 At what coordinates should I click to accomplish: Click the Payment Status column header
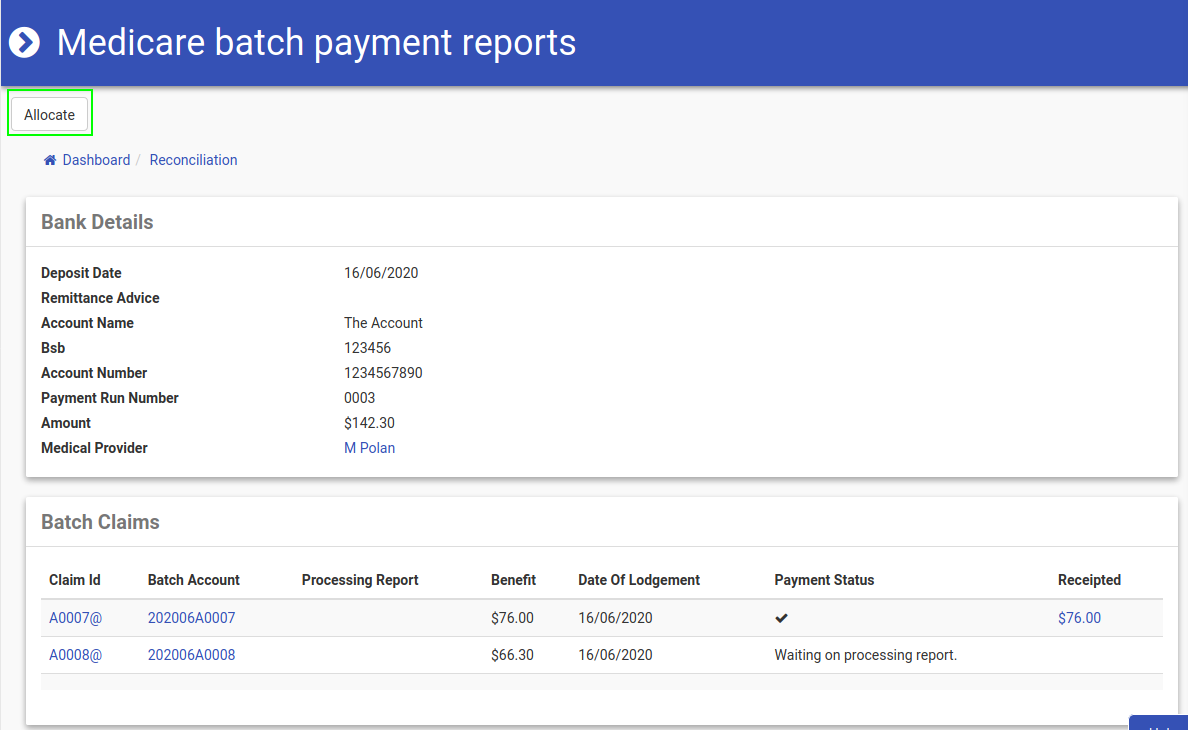pos(824,580)
